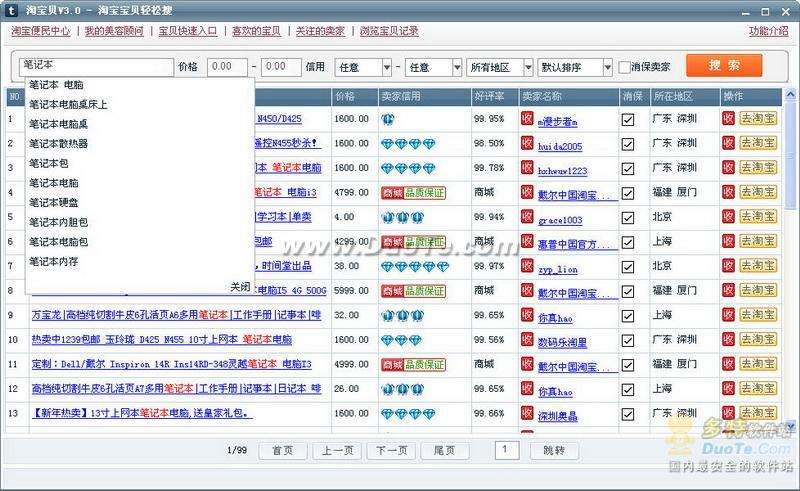Viewport: 800px width, 491px height.
Task: Click the 商城 品质保证 badge in row 11
Action: [413, 364]
